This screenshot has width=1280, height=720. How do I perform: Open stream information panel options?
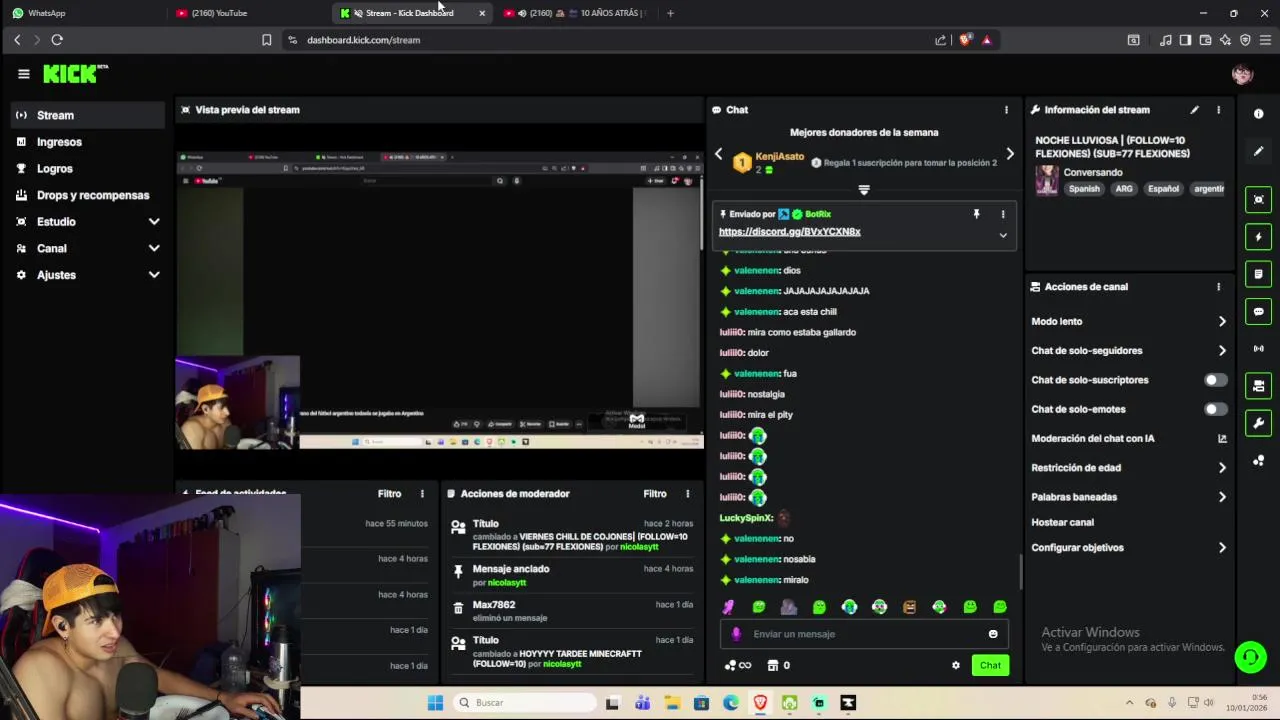(x=1218, y=110)
